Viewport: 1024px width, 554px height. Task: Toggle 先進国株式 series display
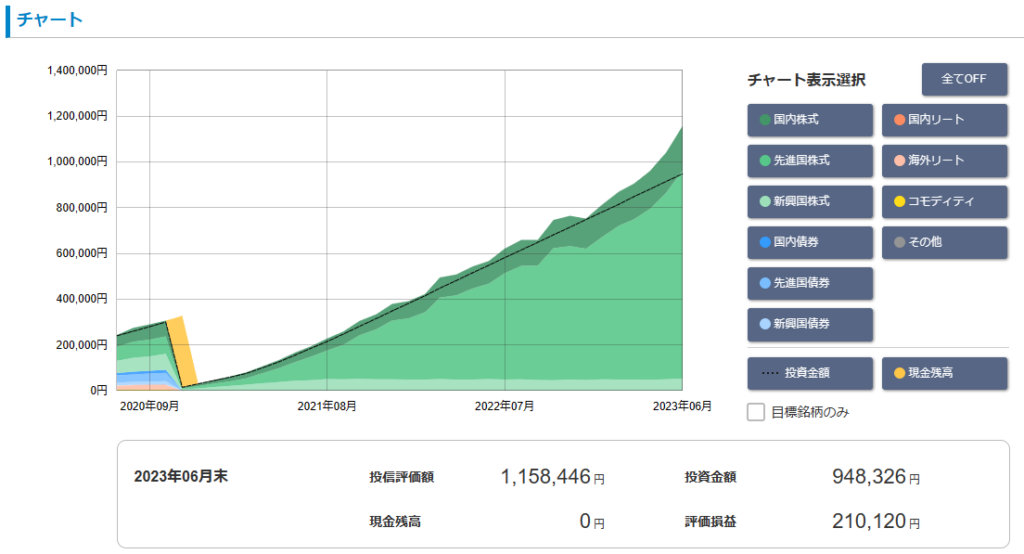(810, 160)
